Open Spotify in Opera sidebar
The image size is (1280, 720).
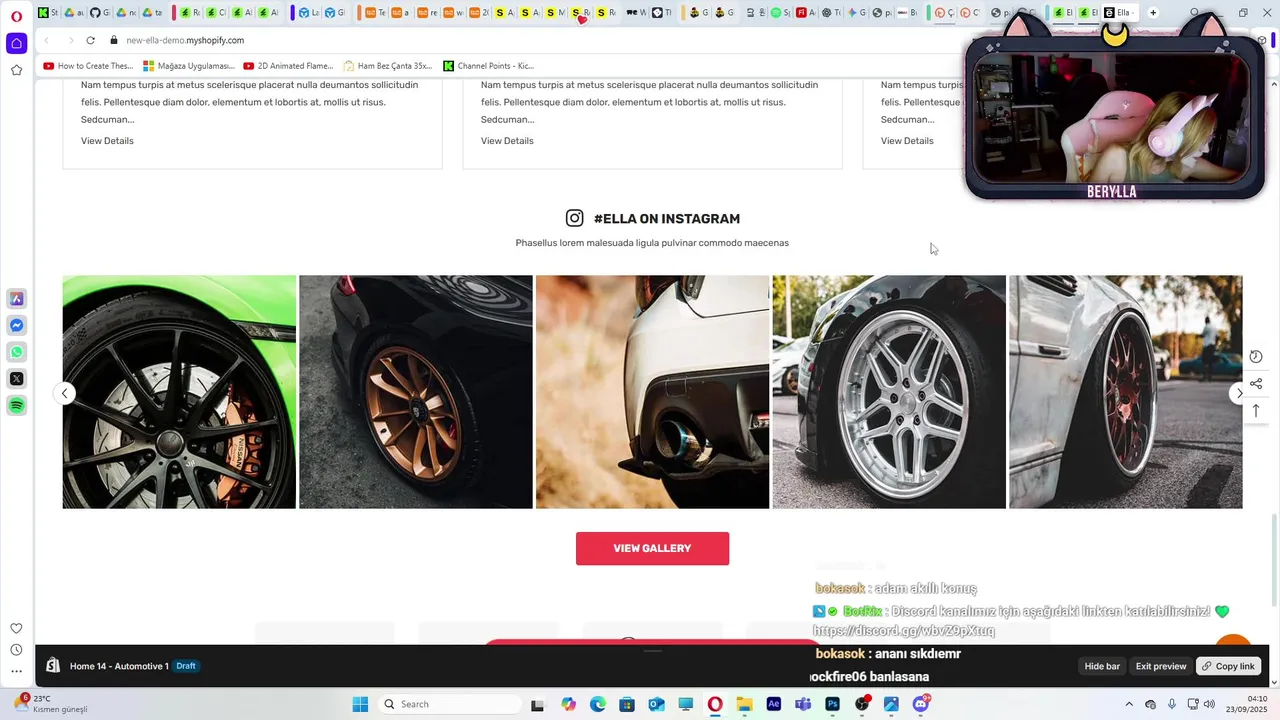[17, 405]
